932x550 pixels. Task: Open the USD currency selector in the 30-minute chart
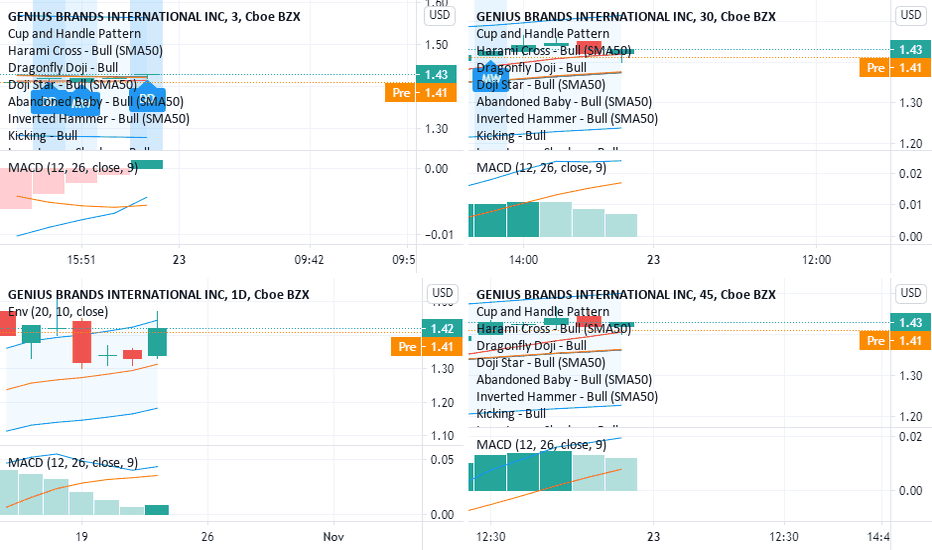pos(911,15)
